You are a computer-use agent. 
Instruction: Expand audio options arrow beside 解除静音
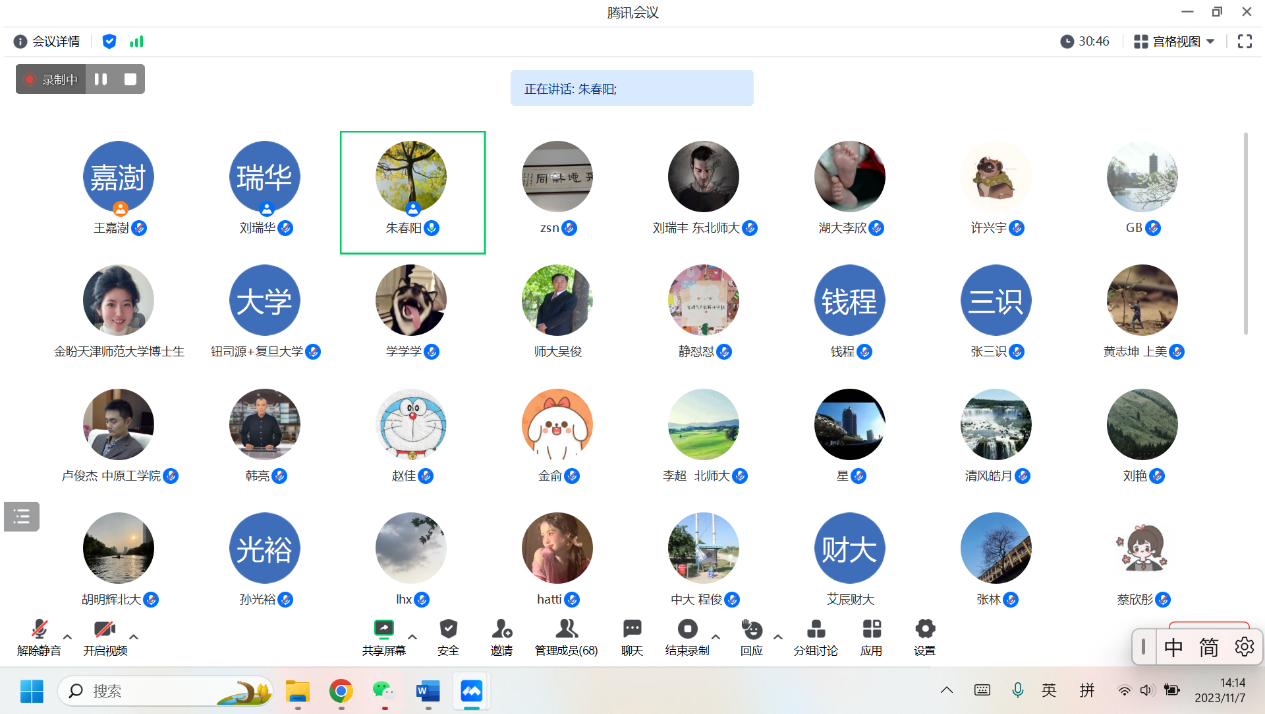click(67, 636)
